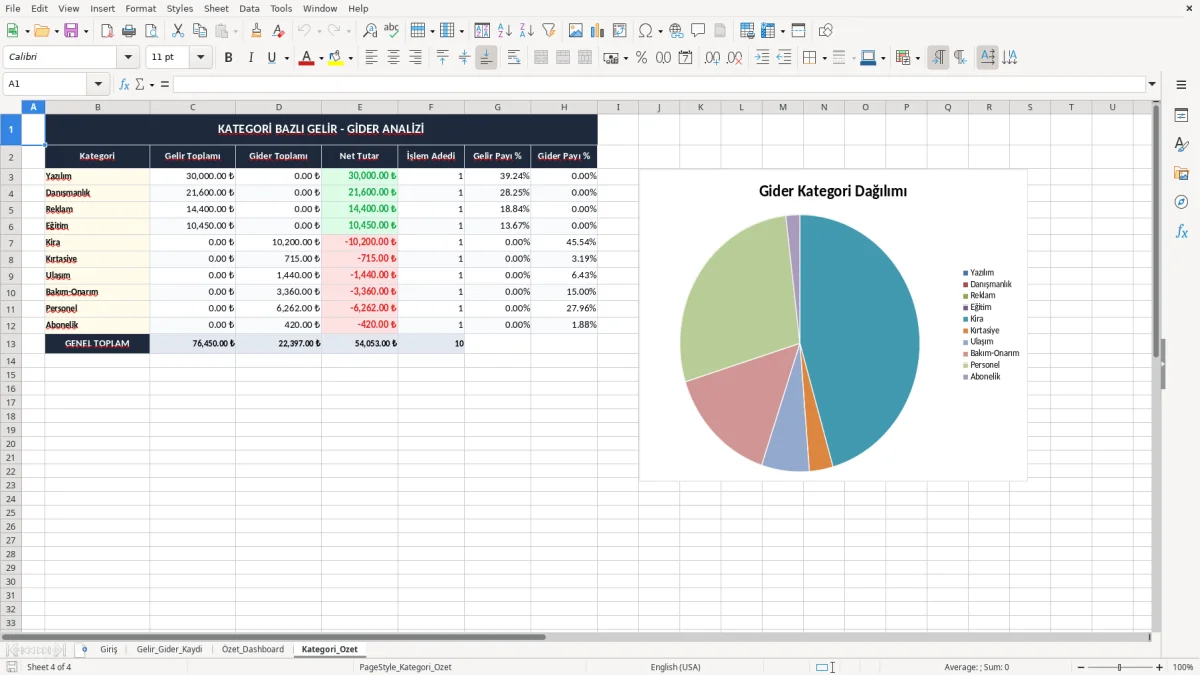Image resolution: width=1200 pixels, height=675 pixels.
Task: Click the Copy icon
Action: 200,31
